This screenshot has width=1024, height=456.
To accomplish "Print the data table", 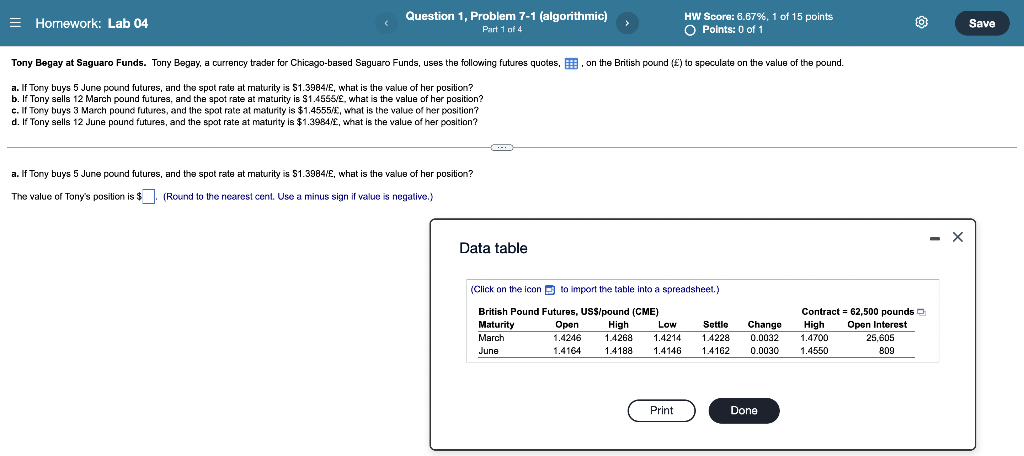I will click(662, 410).
